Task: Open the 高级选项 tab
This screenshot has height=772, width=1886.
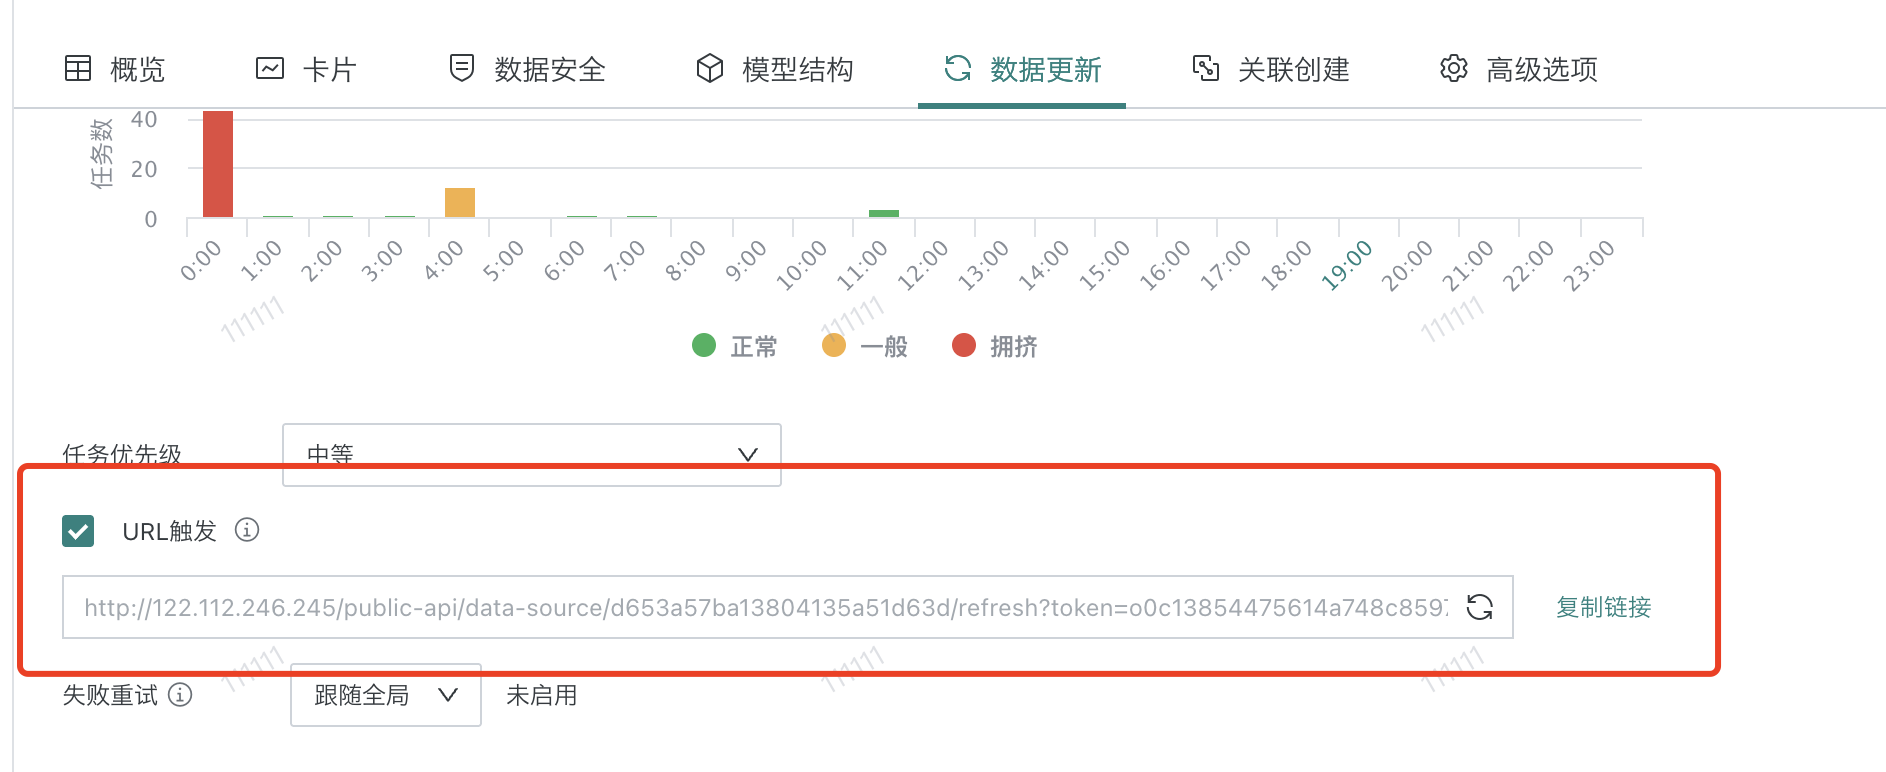Action: [1518, 69]
